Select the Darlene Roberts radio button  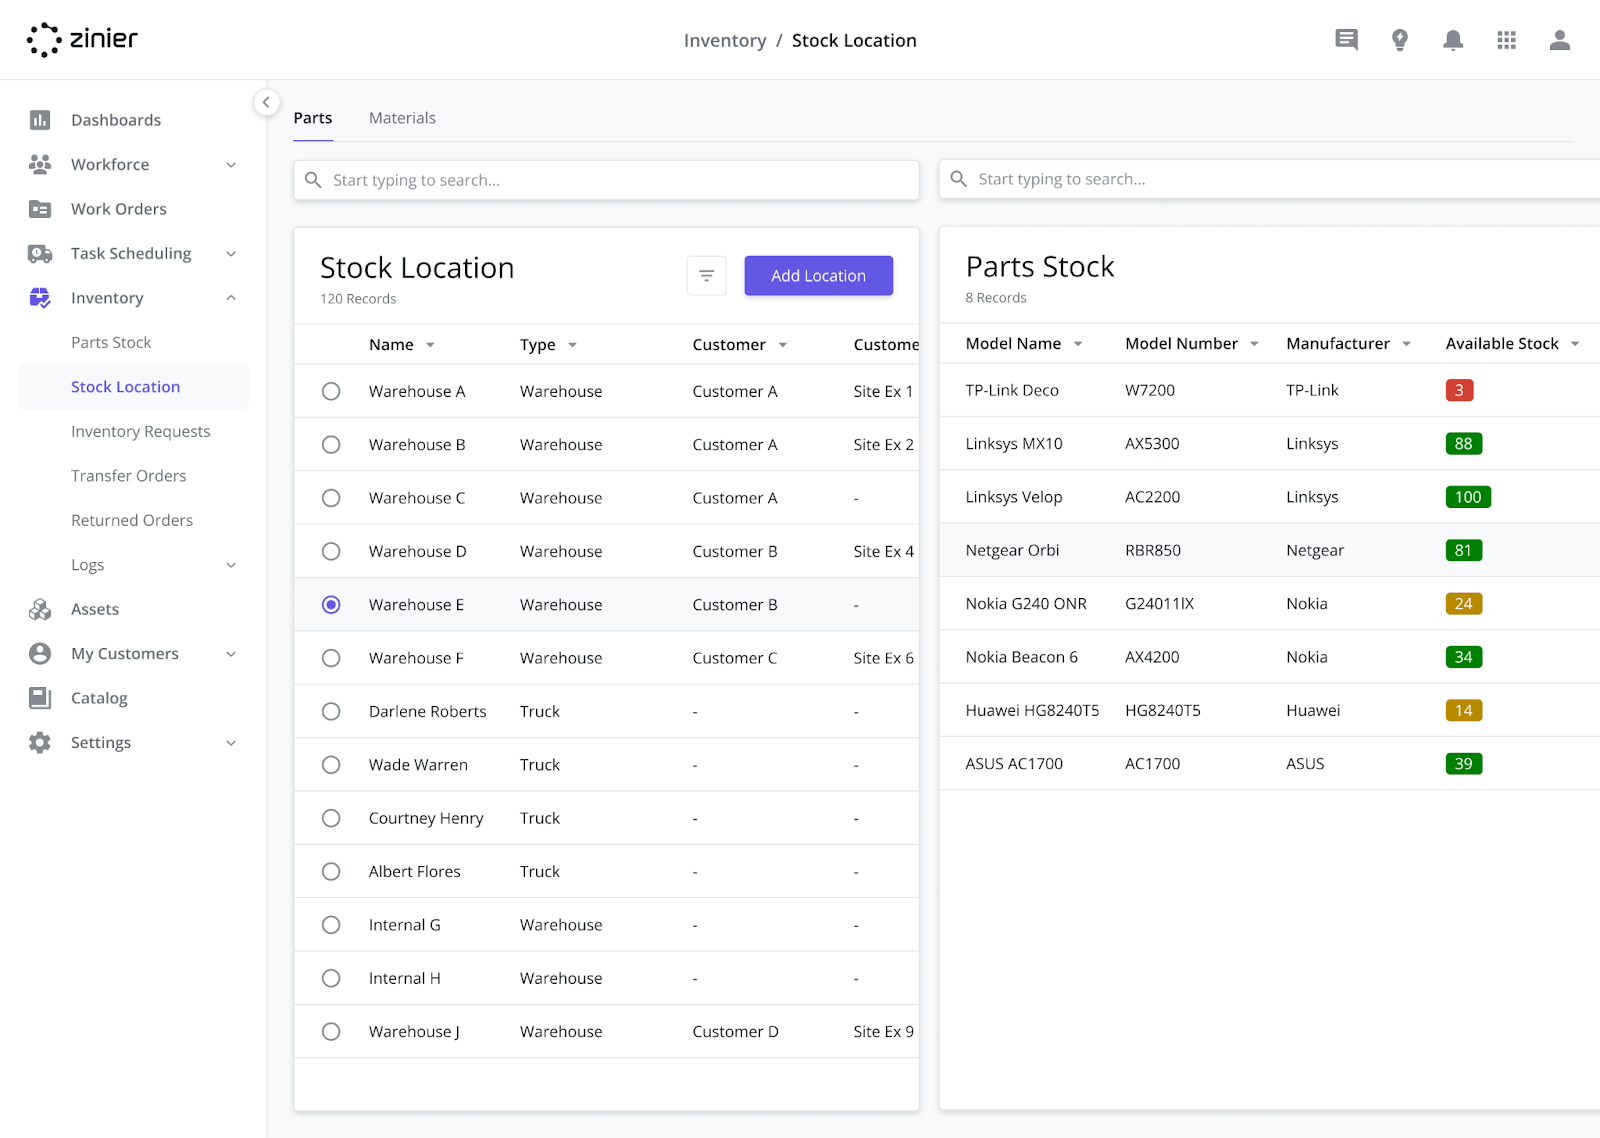331,711
